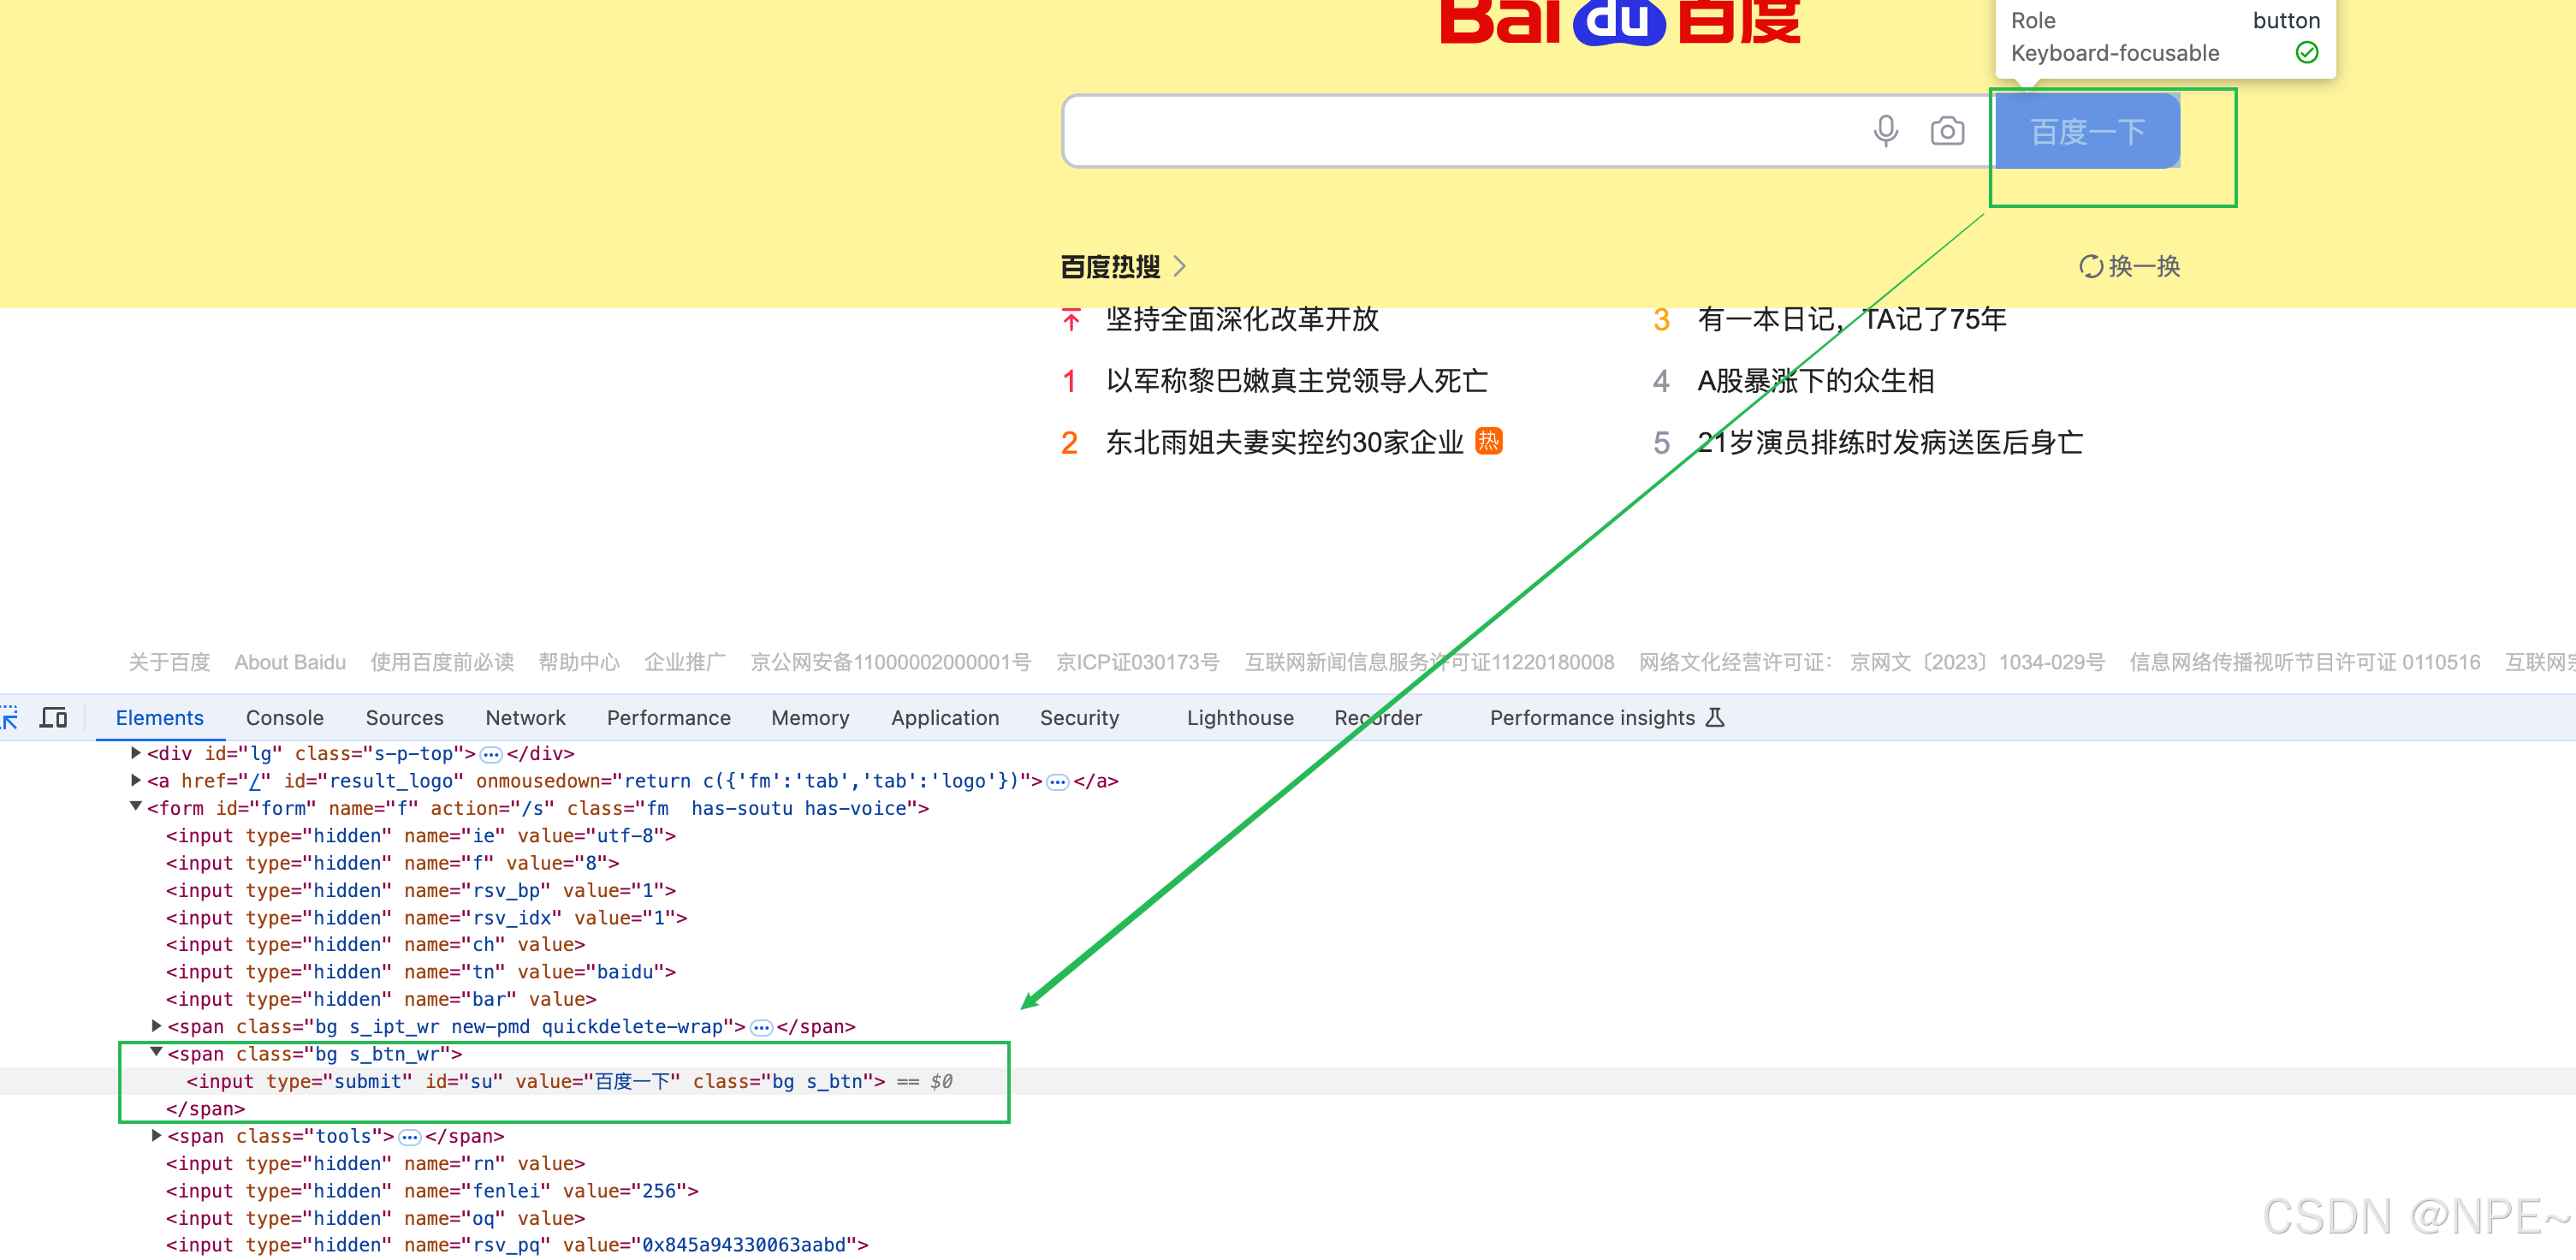This screenshot has width=2576, height=1260.
Task: Switch to the Performance tab
Action: pyautogui.click(x=668, y=717)
